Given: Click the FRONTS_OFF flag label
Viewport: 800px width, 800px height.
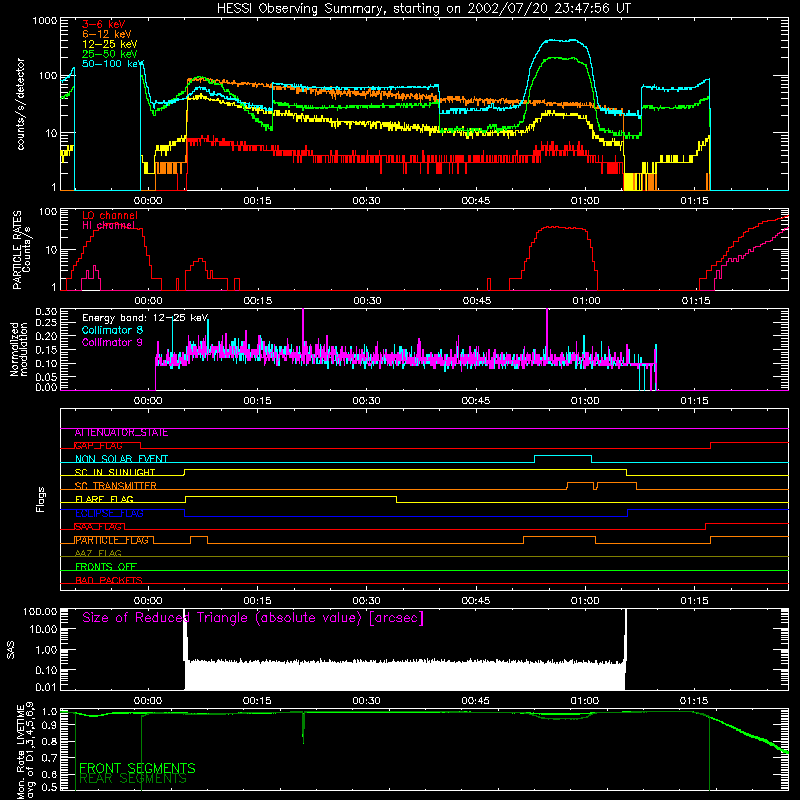Looking at the screenshot, I should (106, 567).
